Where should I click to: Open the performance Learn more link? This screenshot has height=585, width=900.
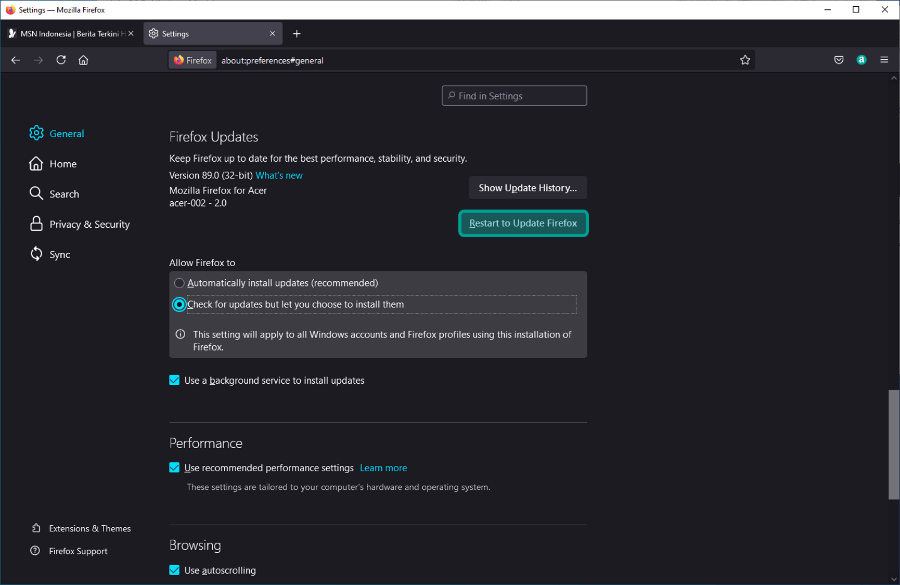(x=383, y=468)
